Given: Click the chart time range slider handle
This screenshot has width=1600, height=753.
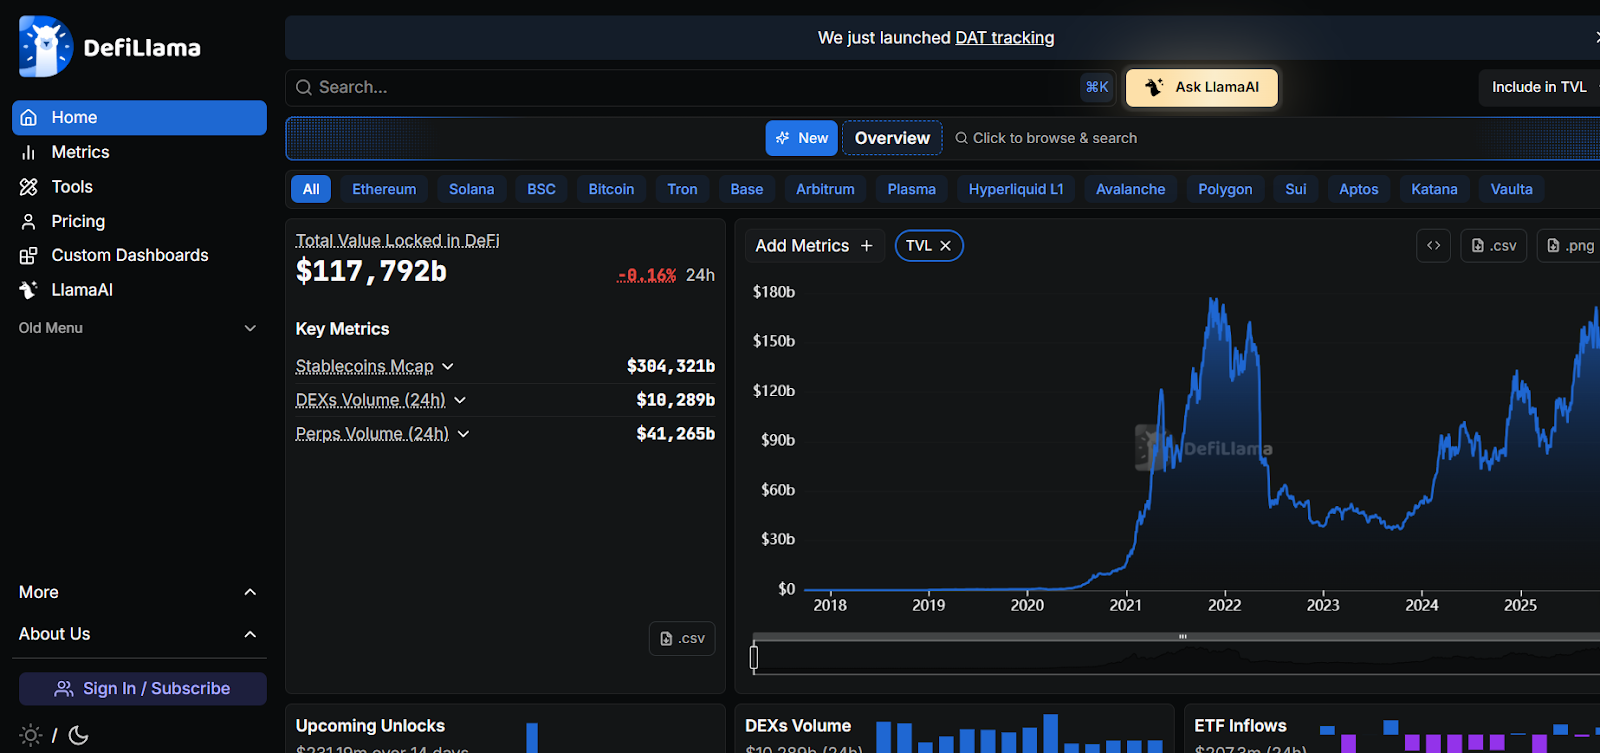Looking at the screenshot, I should pyautogui.click(x=754, y=657).
